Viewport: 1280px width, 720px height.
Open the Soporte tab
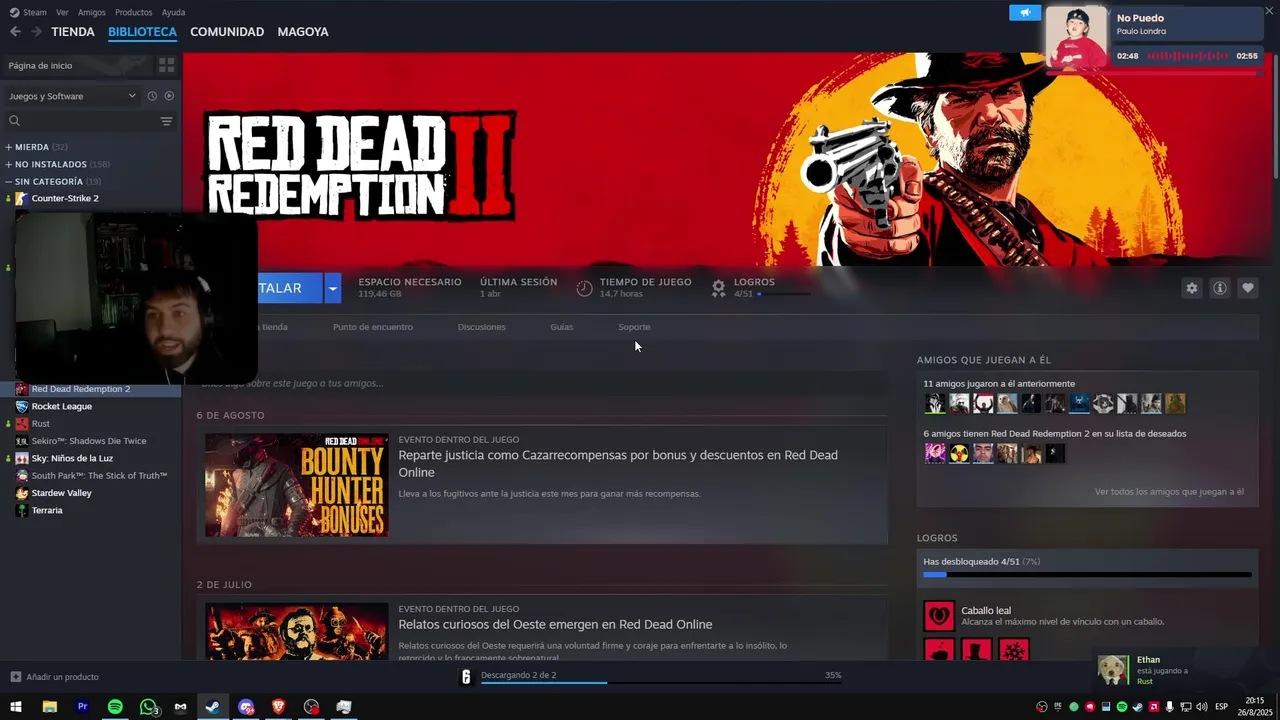click(634, 327)
